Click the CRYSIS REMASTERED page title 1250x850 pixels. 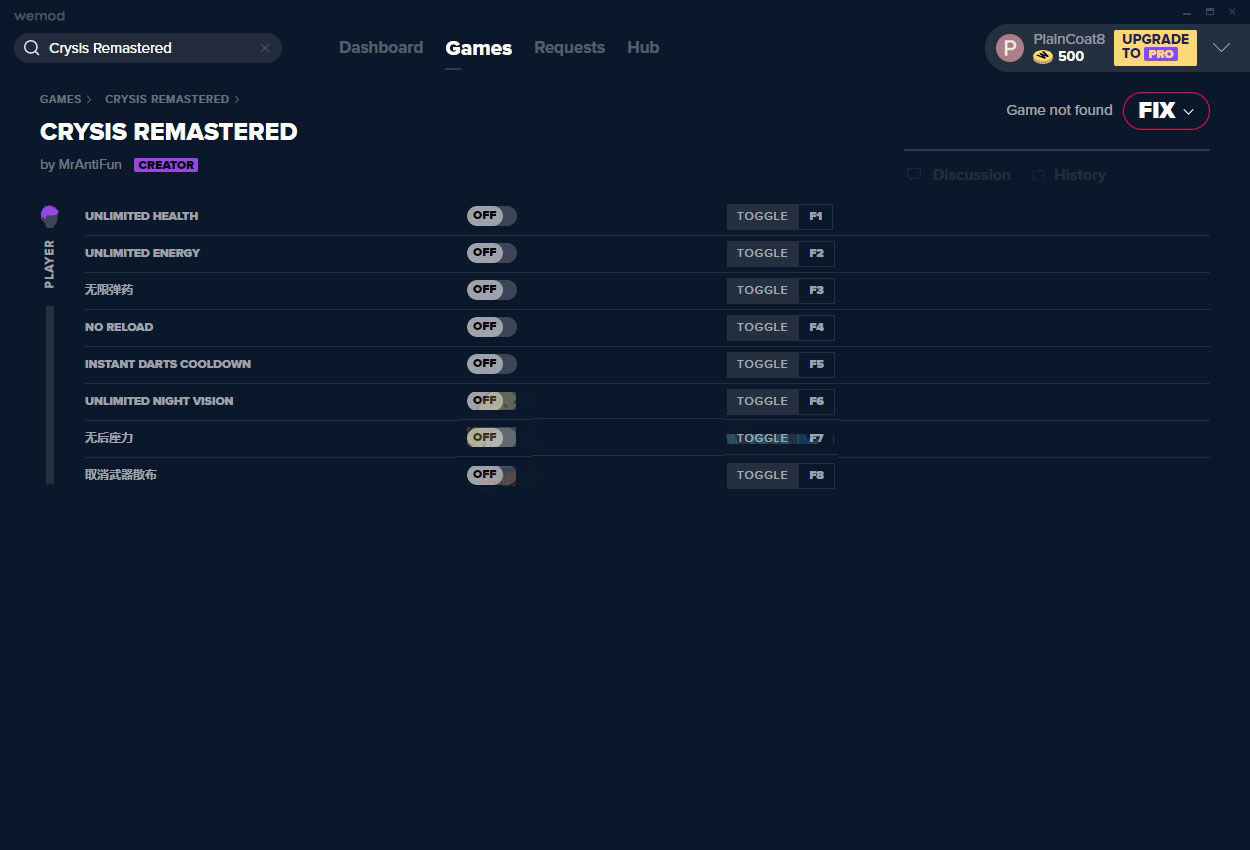tap(169, 132)
